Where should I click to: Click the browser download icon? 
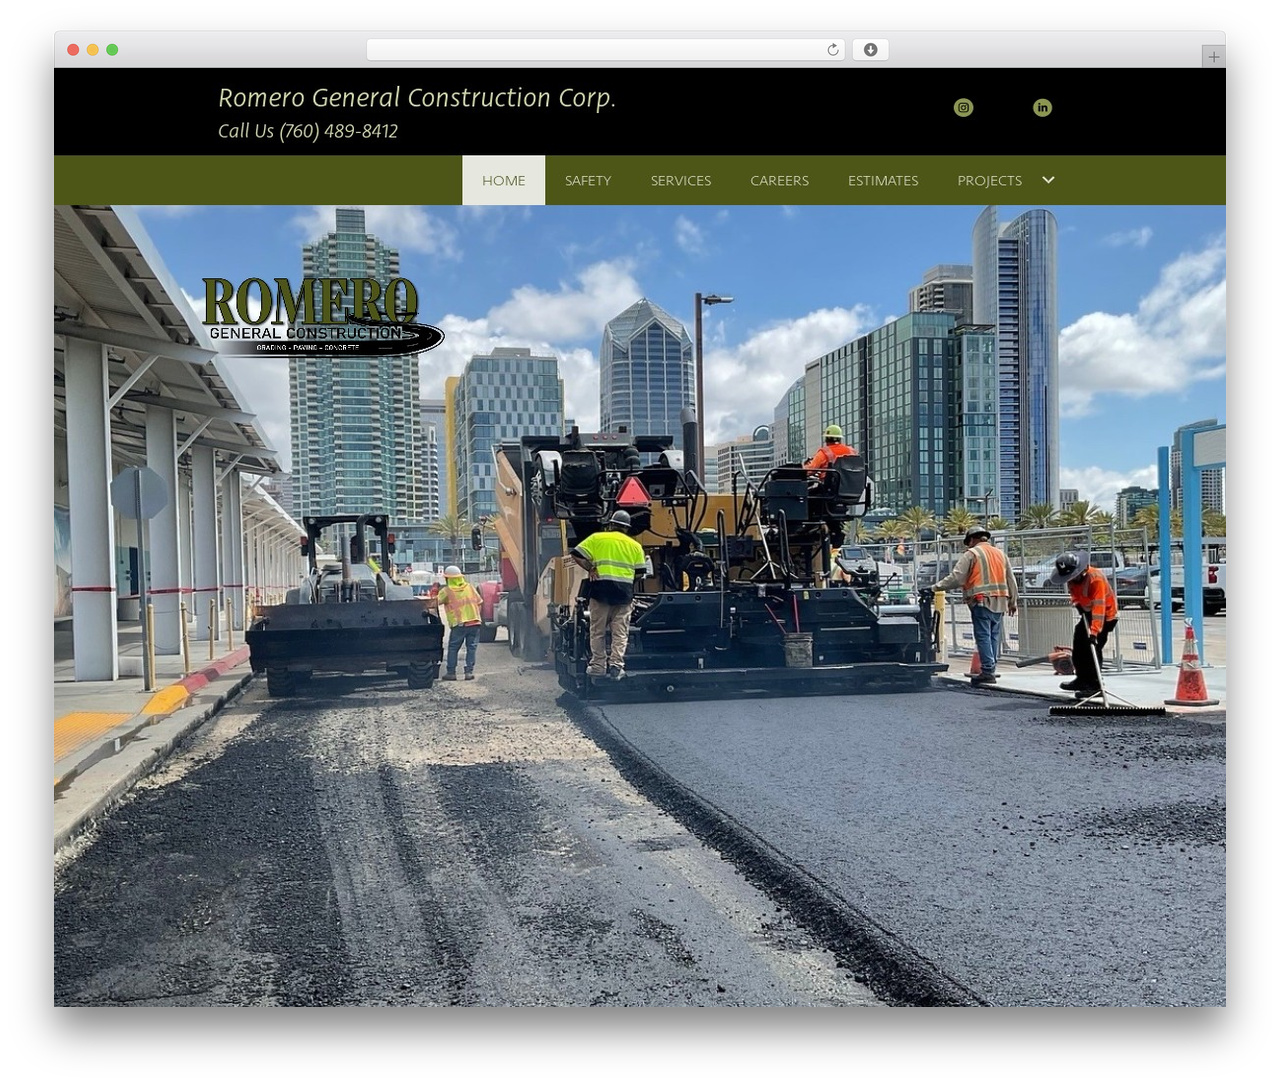click(870, 50)
